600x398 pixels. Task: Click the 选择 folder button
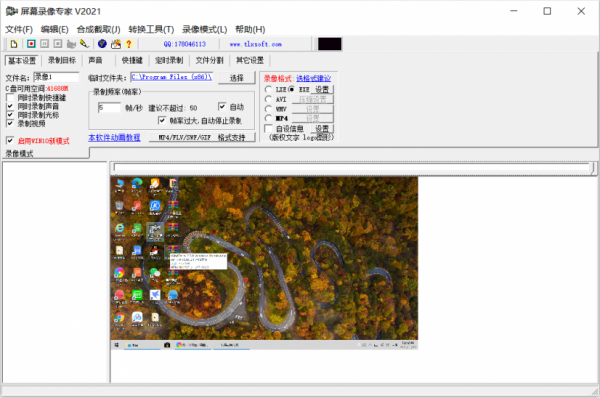coord(236,78)
